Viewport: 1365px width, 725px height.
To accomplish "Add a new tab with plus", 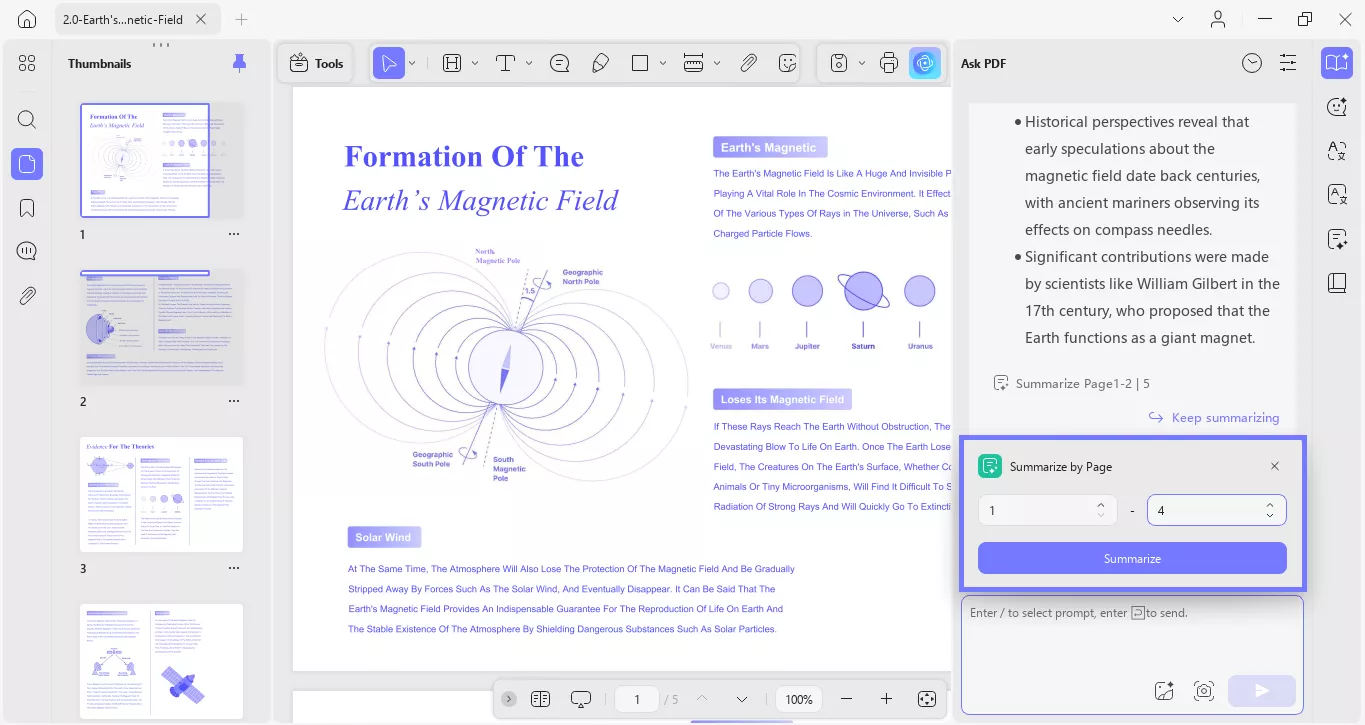I will [x=241, y=19].
